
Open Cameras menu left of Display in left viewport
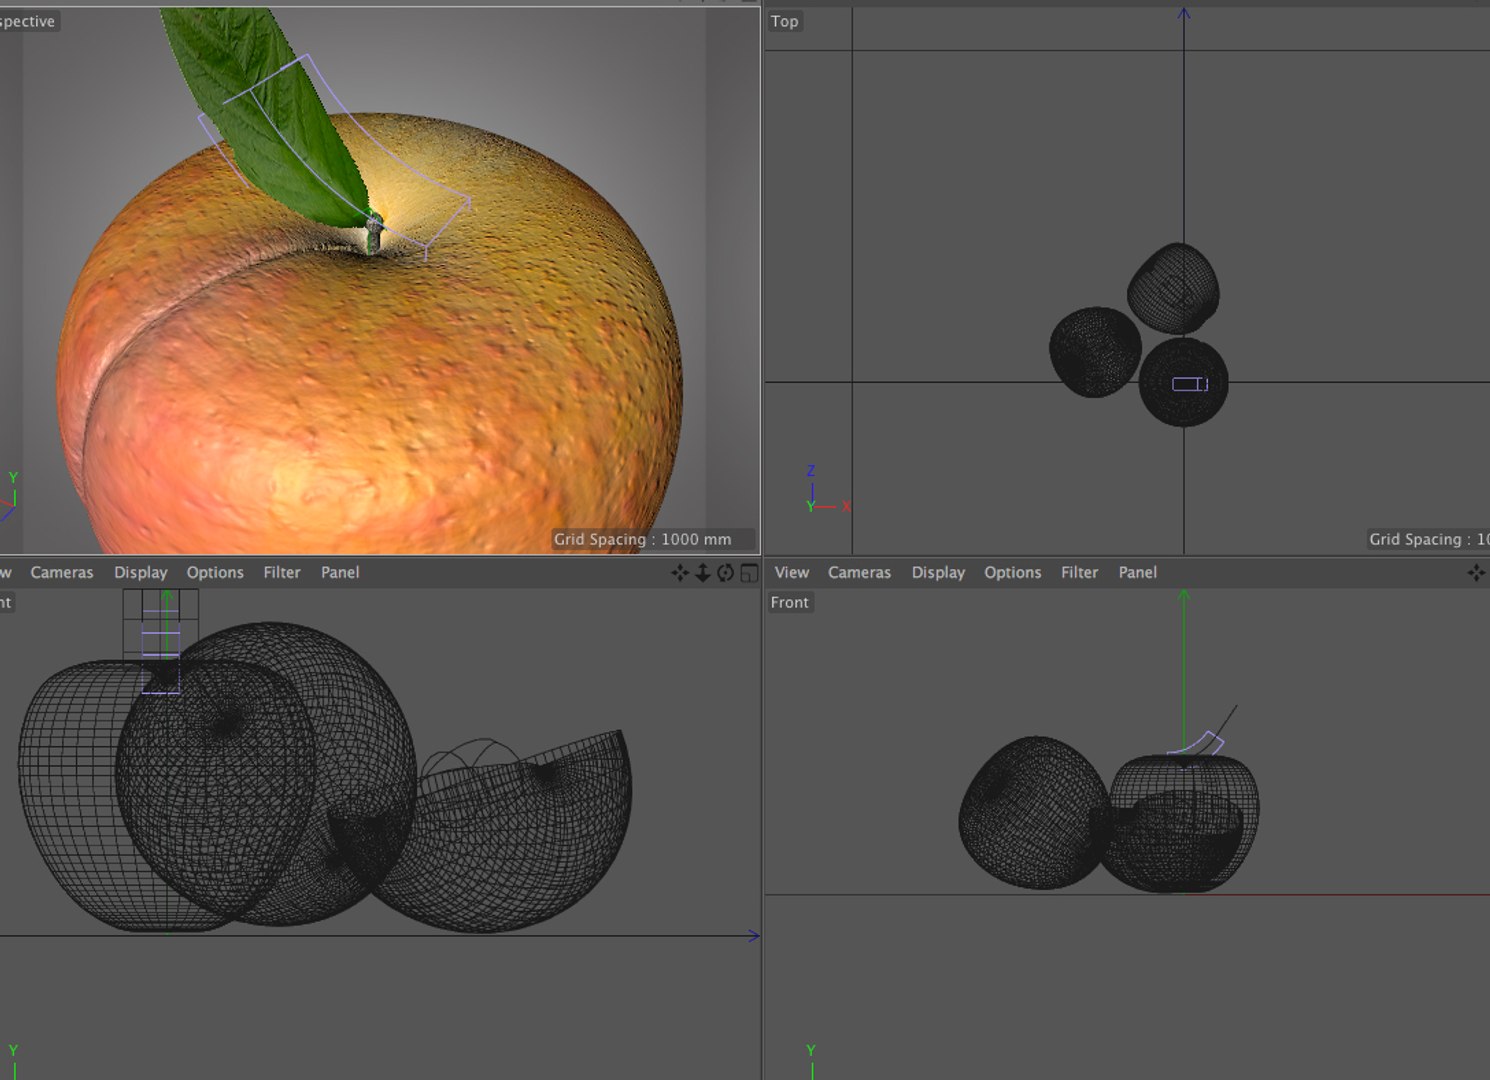pyautogui.click(x=62, y=572)
